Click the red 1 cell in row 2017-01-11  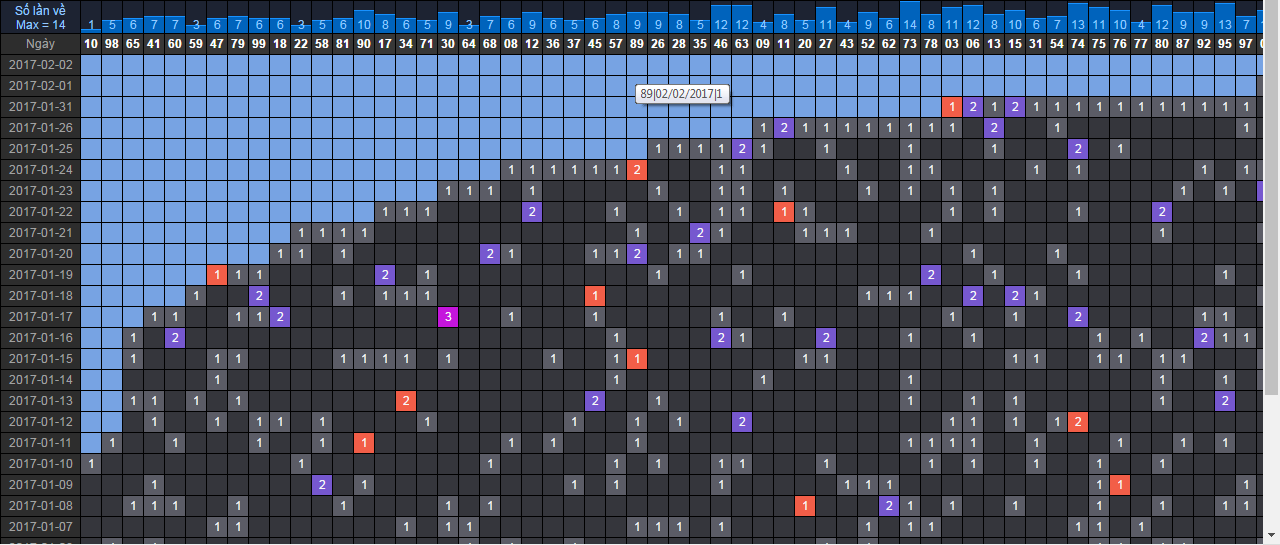pyautogui.click(x=364, y=443)
